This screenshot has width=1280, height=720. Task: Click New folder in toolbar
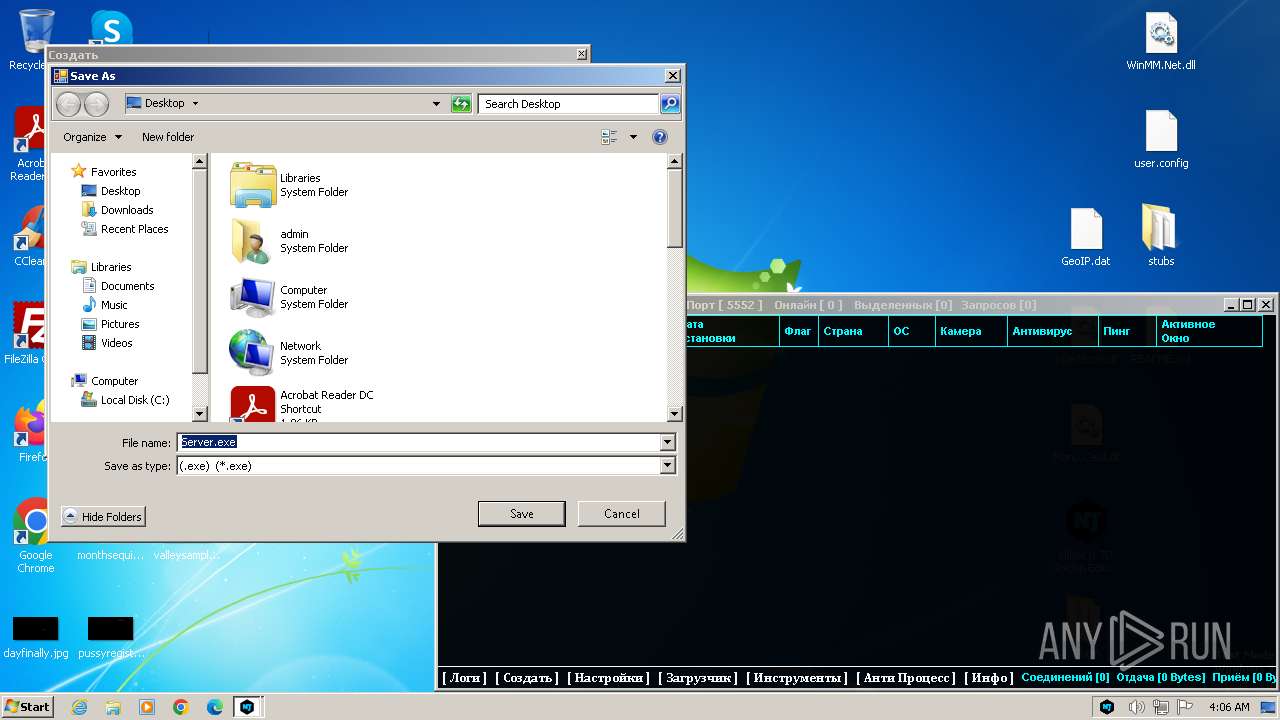pyautogui.click(x=168, y=137)
